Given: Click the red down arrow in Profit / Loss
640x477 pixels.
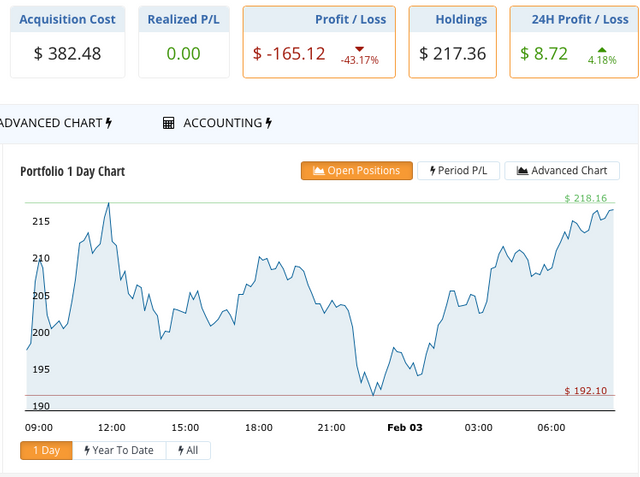Looking at the screenshot, I should (x=359, y=47).
